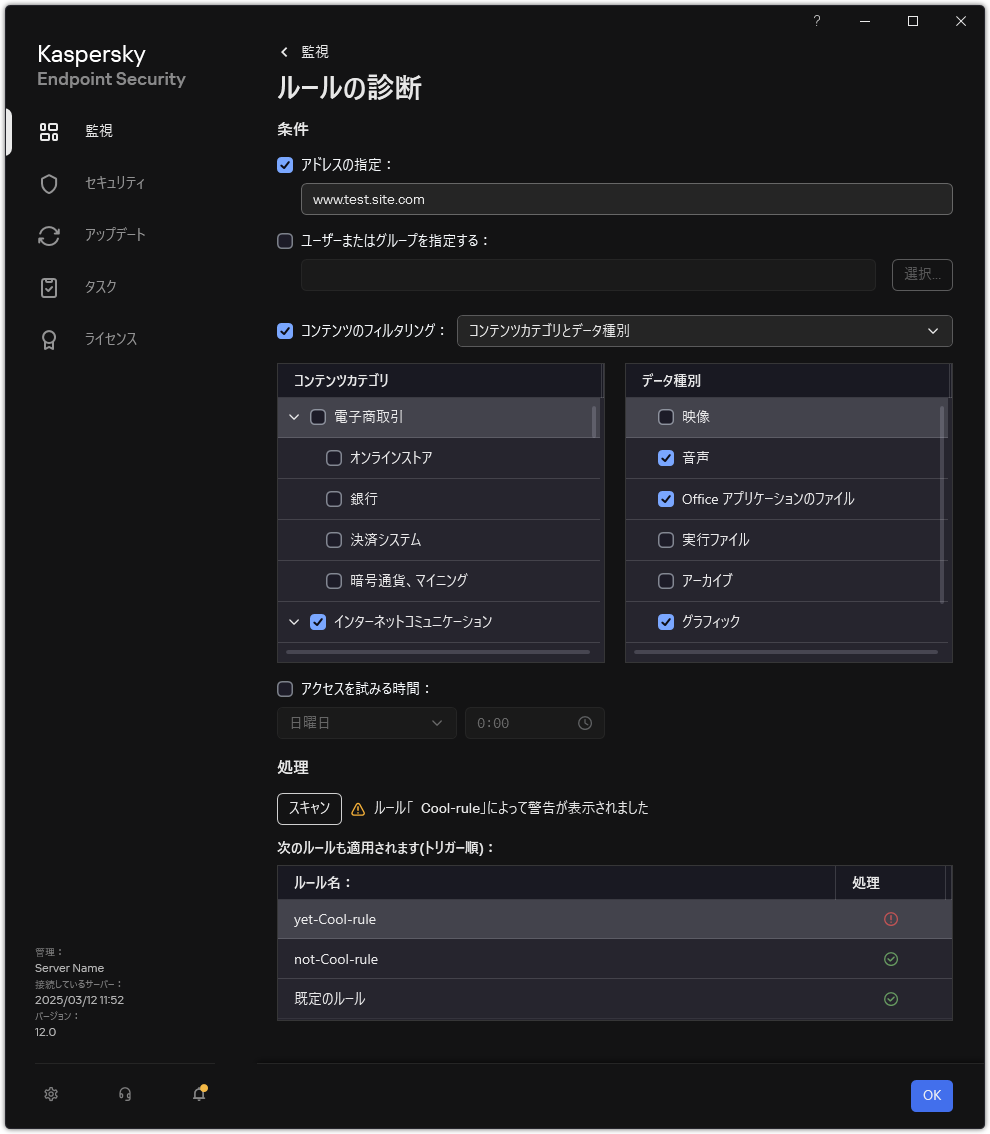Open notifications via the bell icon
Image resolution: width=990 pixels, height=1134 pixels.
click(x=198, y=1094)
